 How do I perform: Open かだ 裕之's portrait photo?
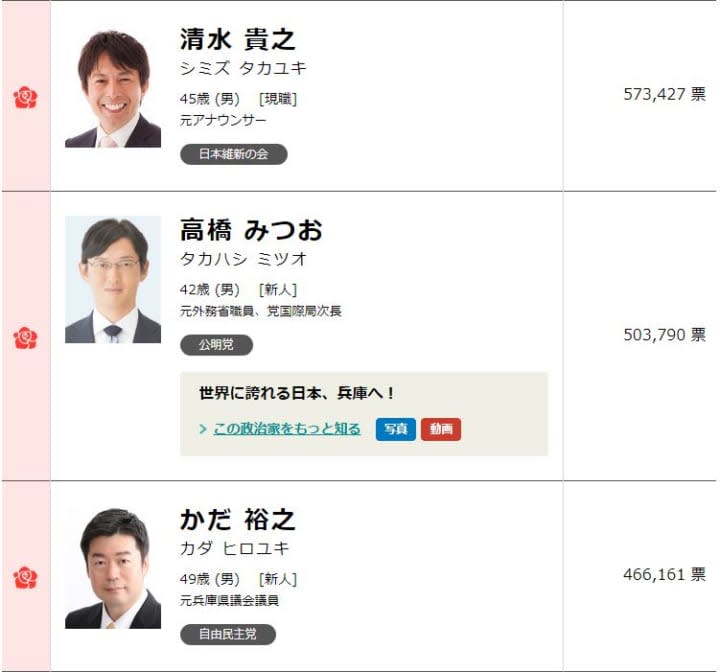113,568
